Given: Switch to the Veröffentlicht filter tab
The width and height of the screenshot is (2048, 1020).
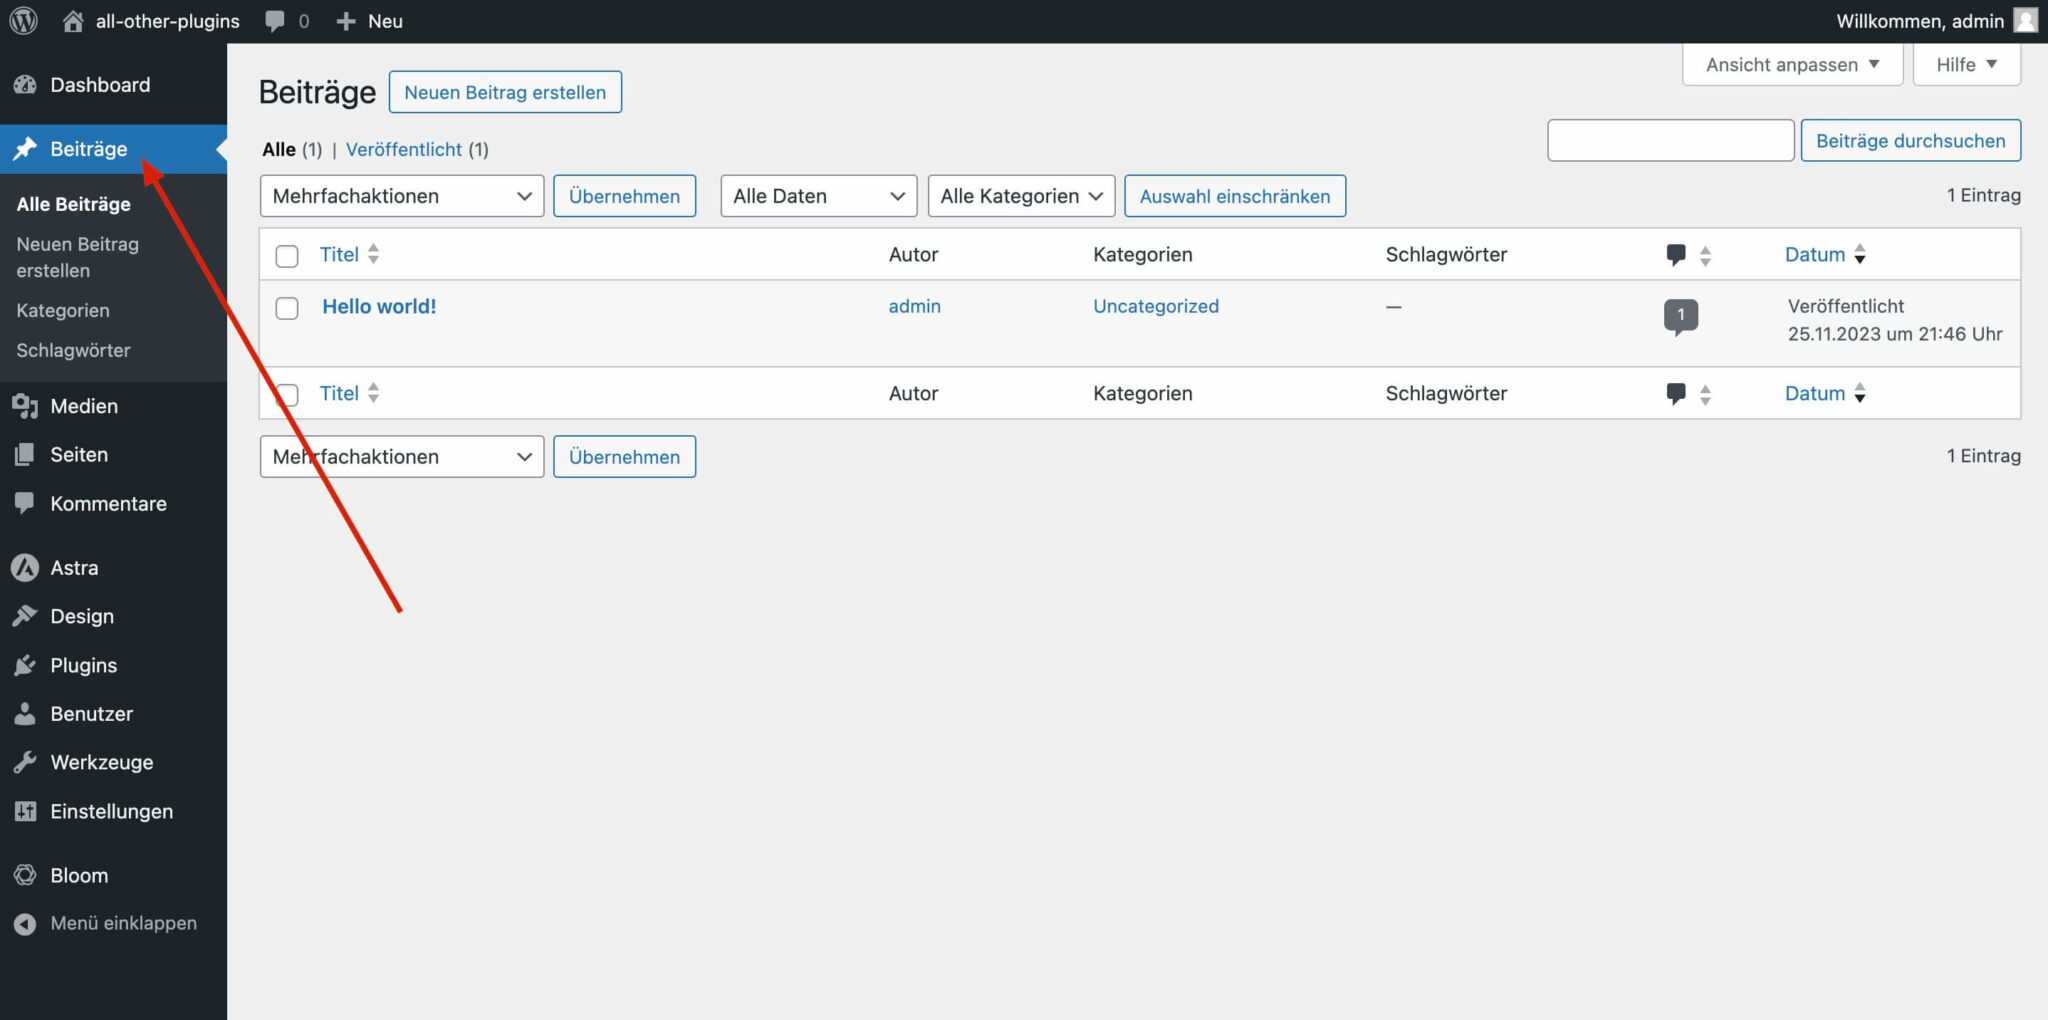Looking at the screenshot, I should click(x=404, y=149).
